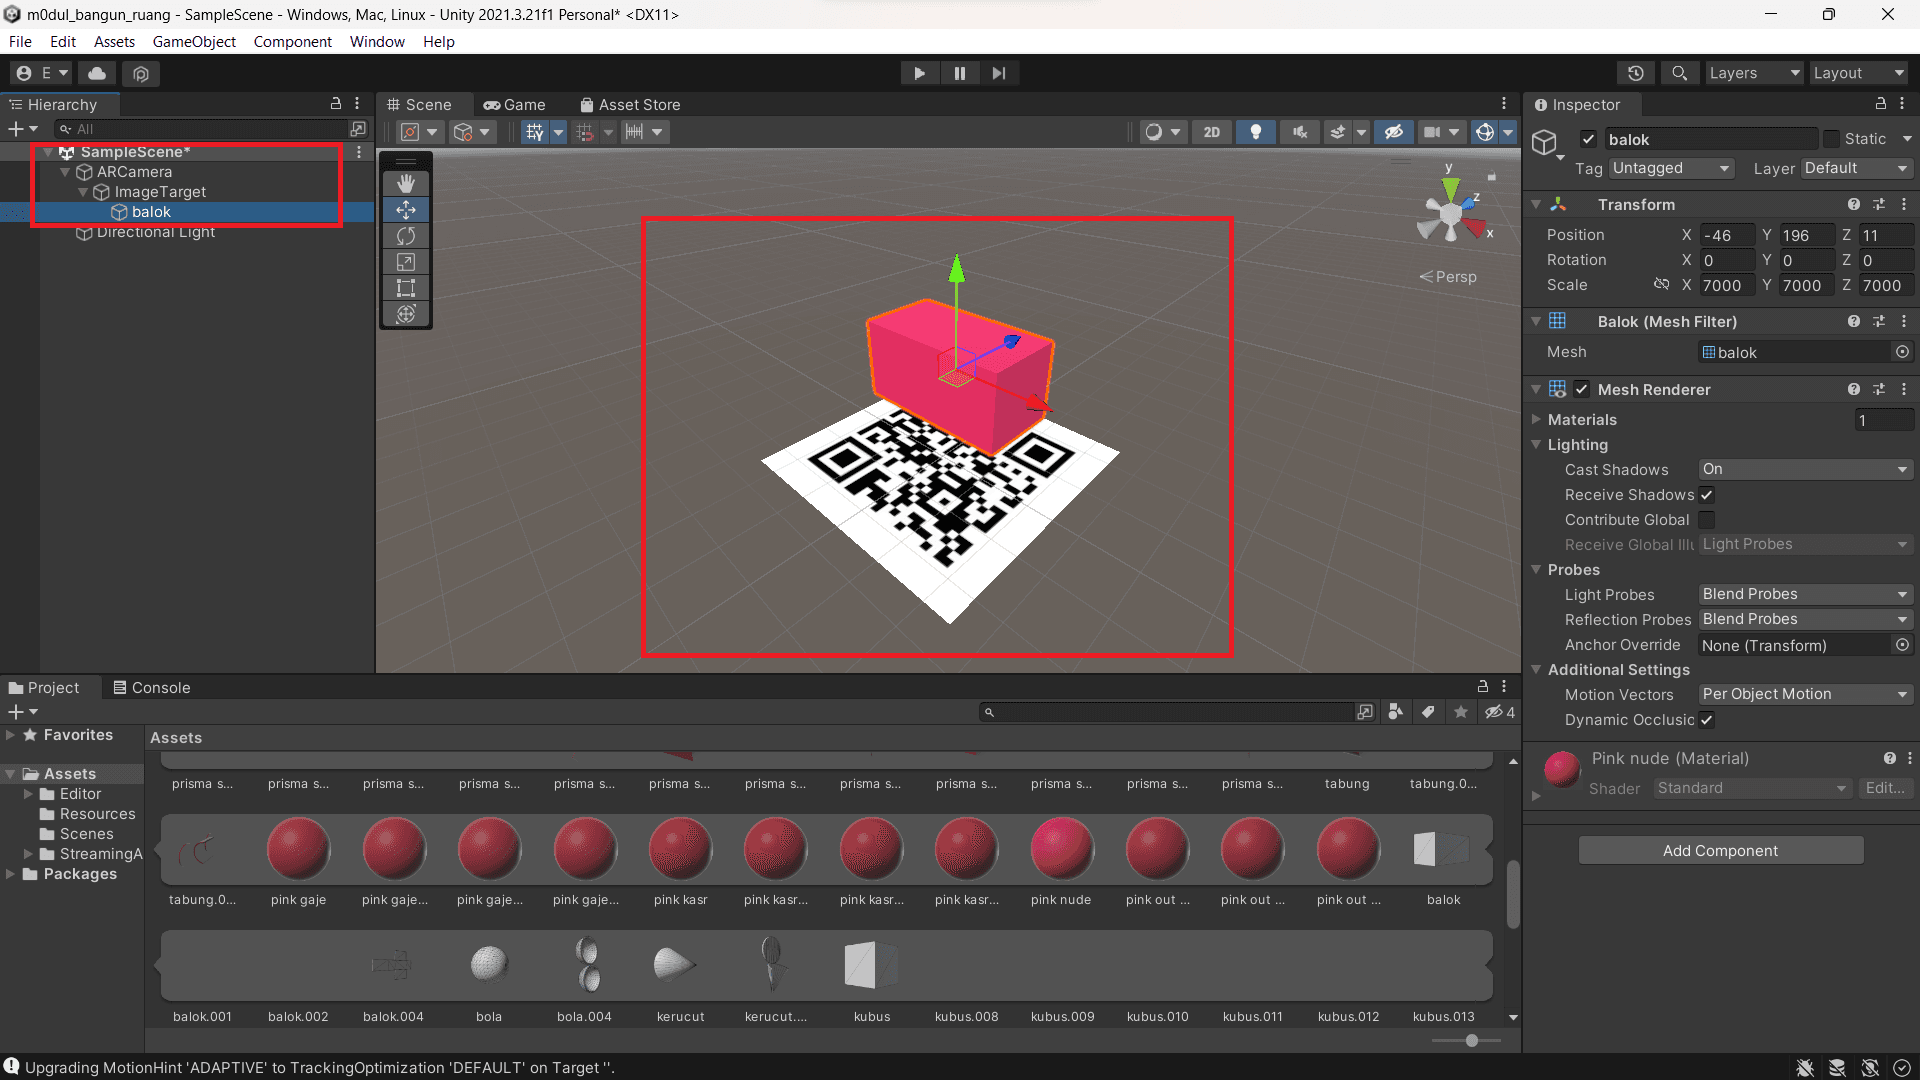Screen dimensions: 1920x1080
Task: Open the global search magnifier
Action: click(1680, 73)
